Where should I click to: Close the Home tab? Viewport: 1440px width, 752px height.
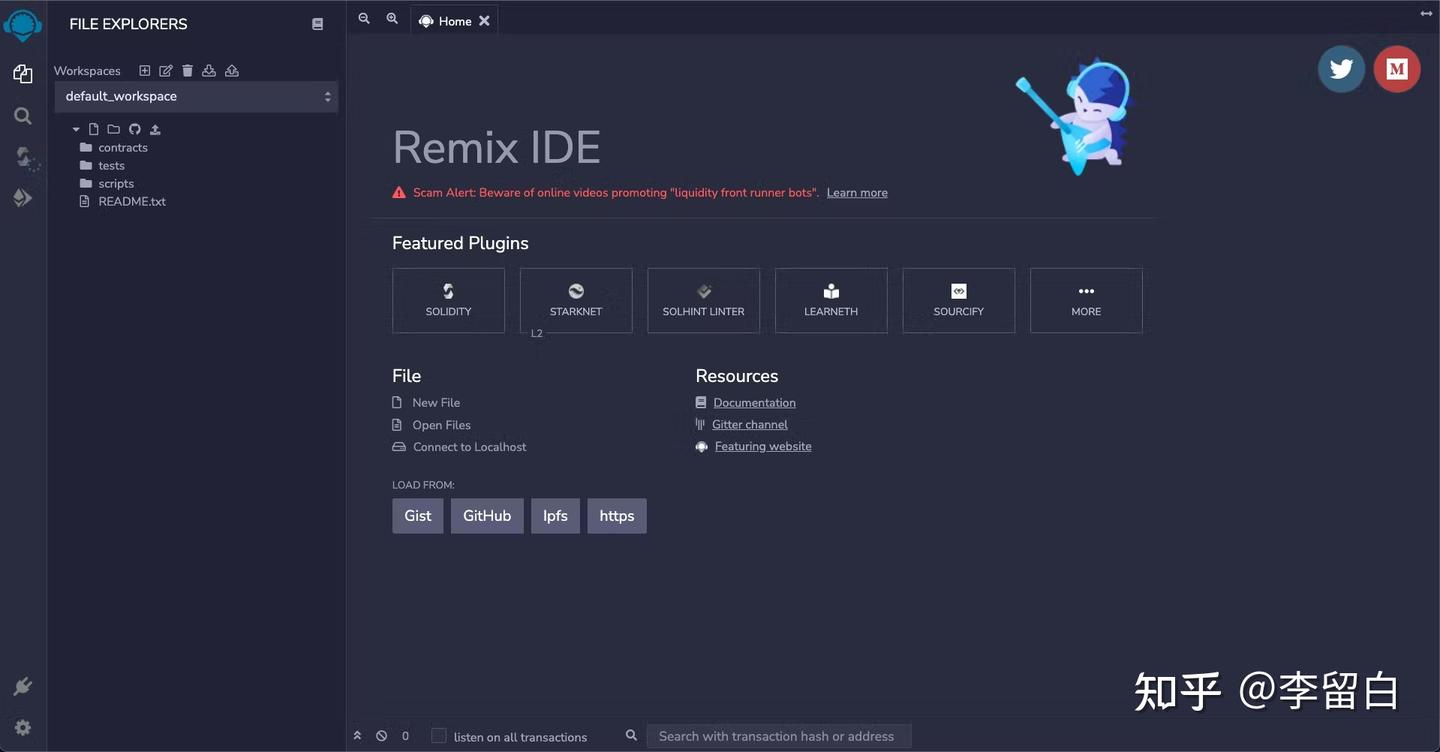[x=484, y=20]
